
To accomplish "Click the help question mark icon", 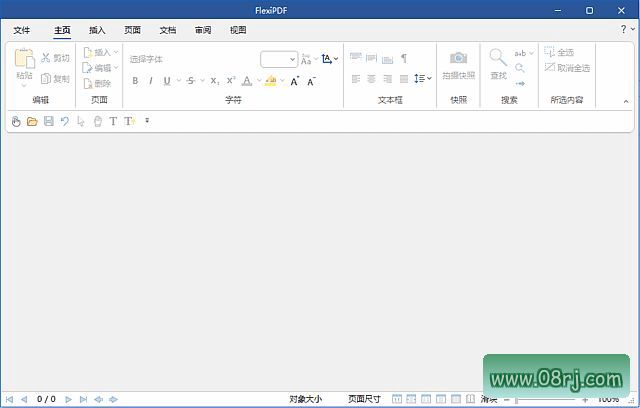I will 623,29.
